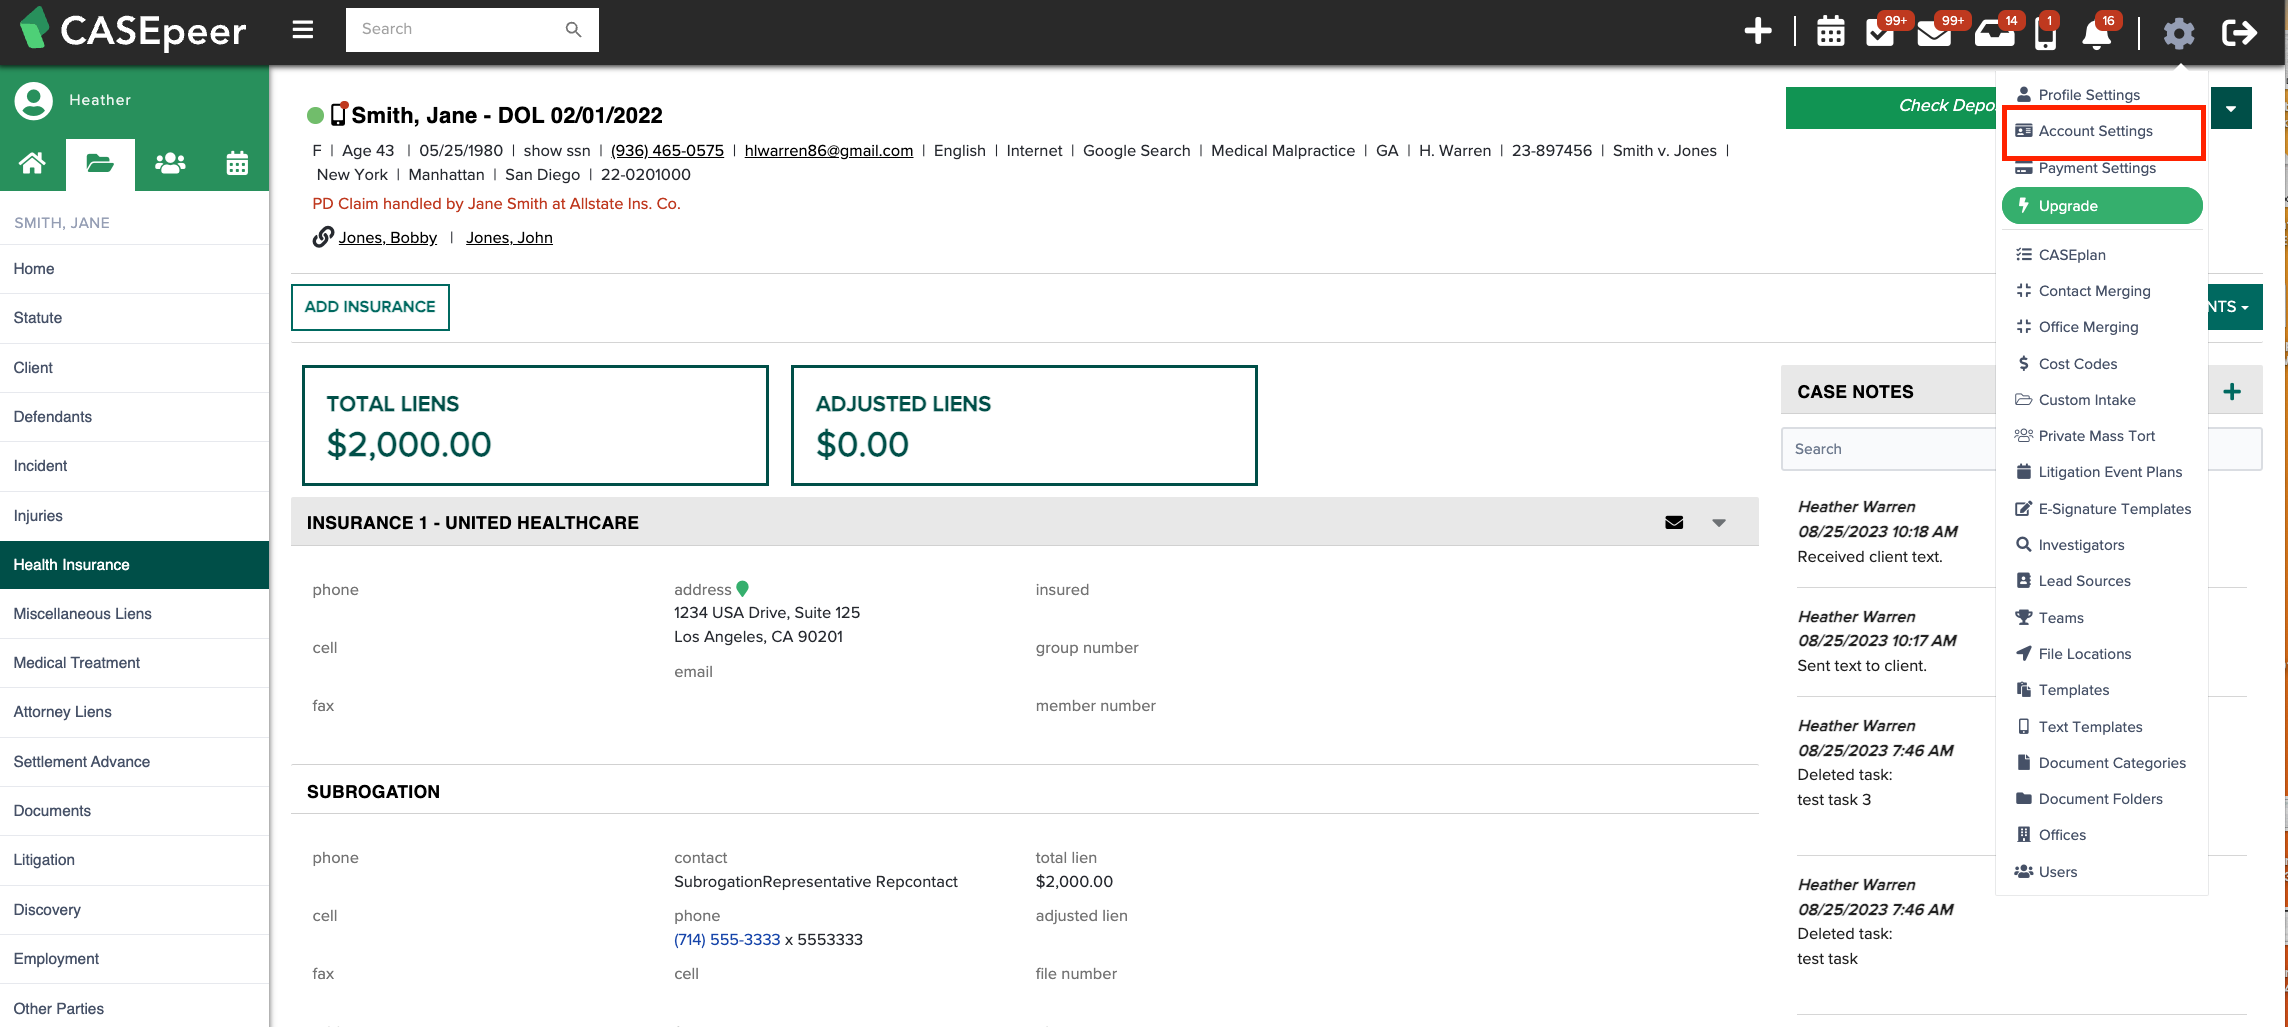Open Litigation in sidebar
2288x1027 pixels.
(x=135, y=860)
